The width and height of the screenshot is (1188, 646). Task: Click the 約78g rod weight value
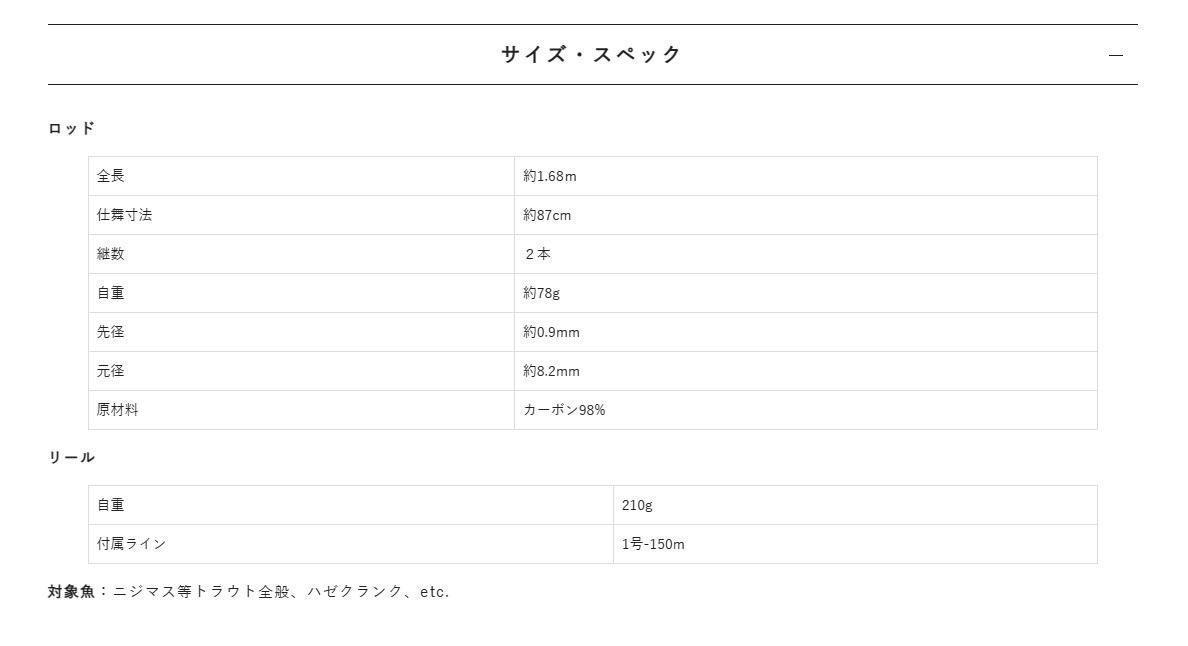[541, 293]
